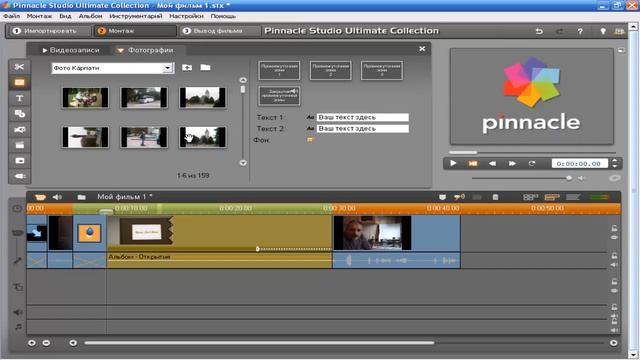Switch to timeline view
The width and height of the screenshot is (640, 360).
click(552, 197)
